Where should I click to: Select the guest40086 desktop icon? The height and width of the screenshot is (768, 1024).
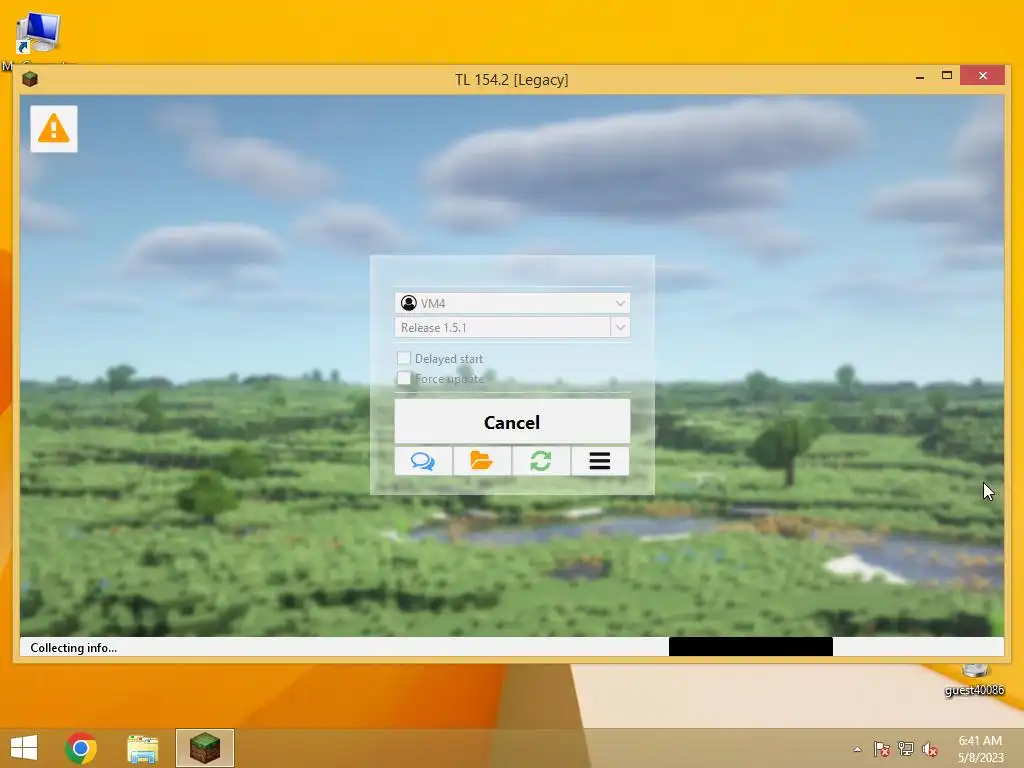tap(974, 680)
